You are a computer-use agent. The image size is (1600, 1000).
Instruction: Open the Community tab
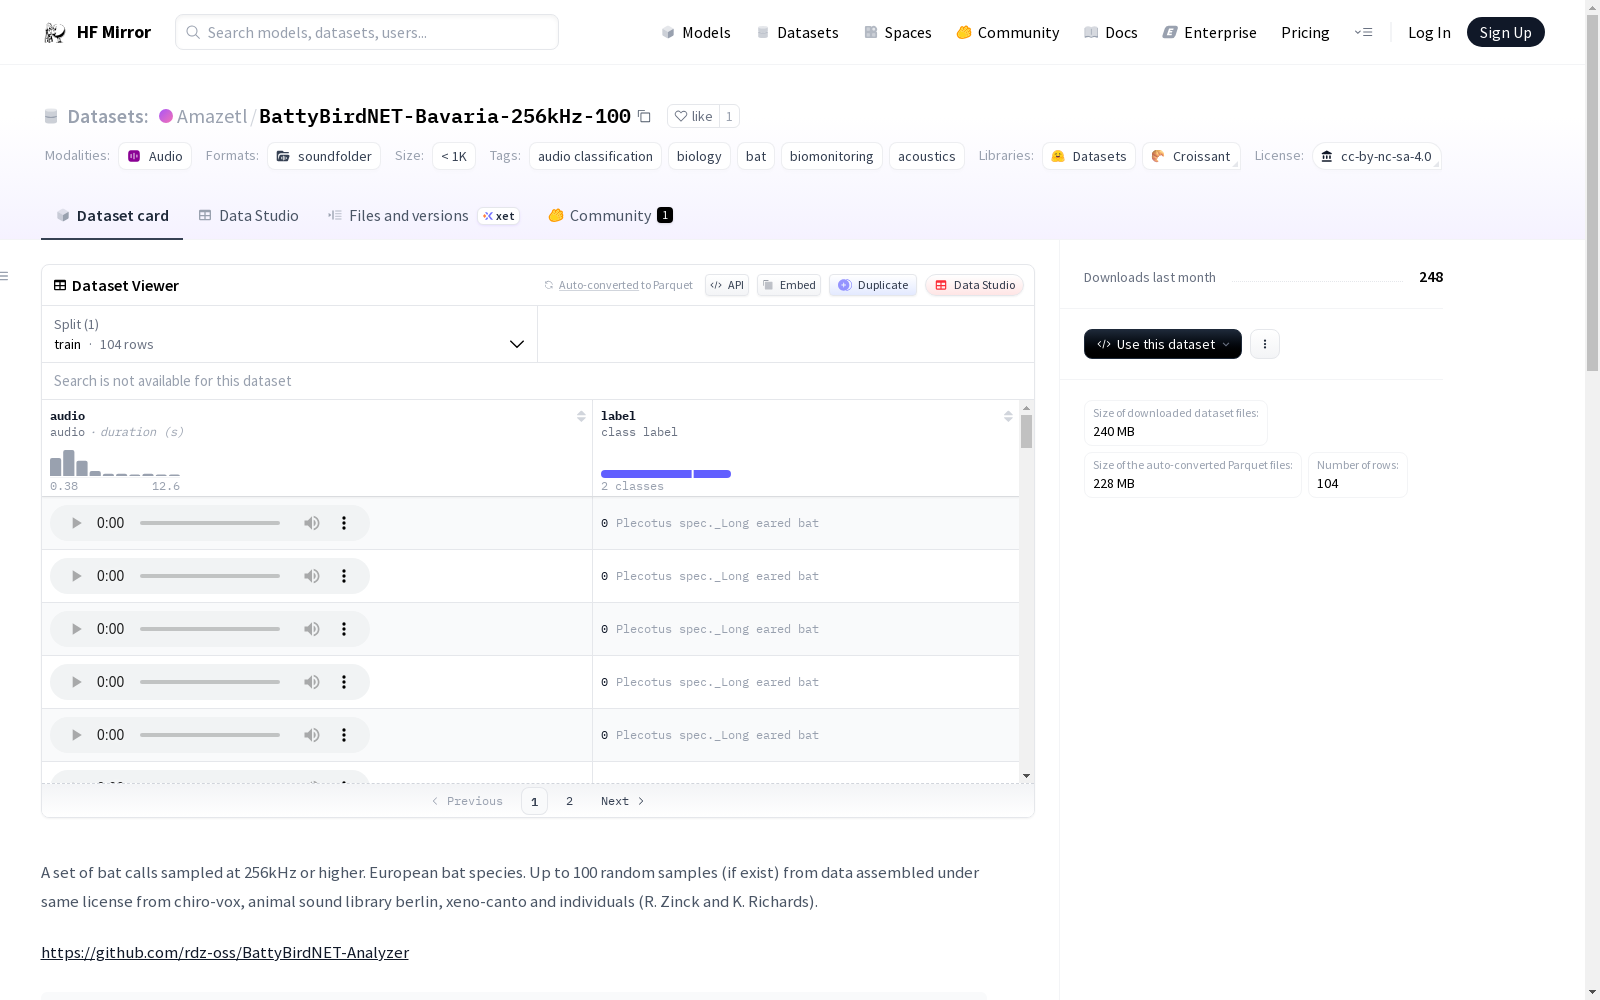coord(610,216)
